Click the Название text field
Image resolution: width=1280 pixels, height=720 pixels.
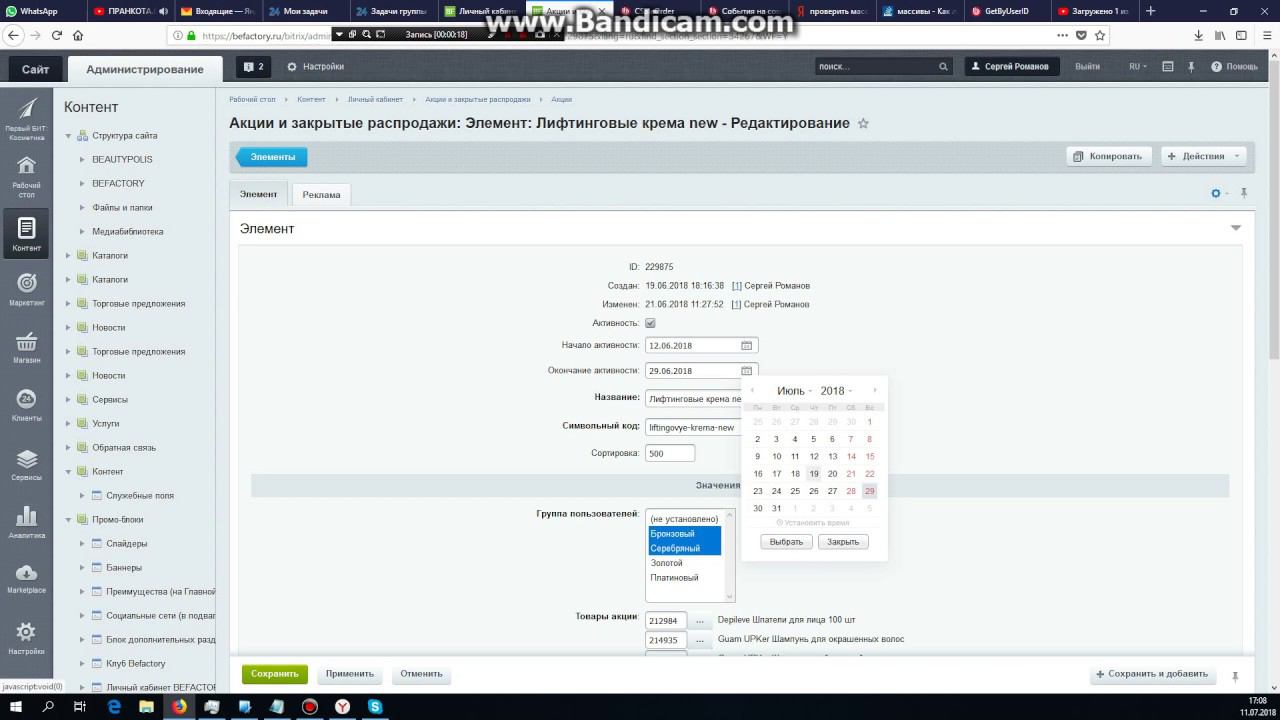tap(695, 398)
